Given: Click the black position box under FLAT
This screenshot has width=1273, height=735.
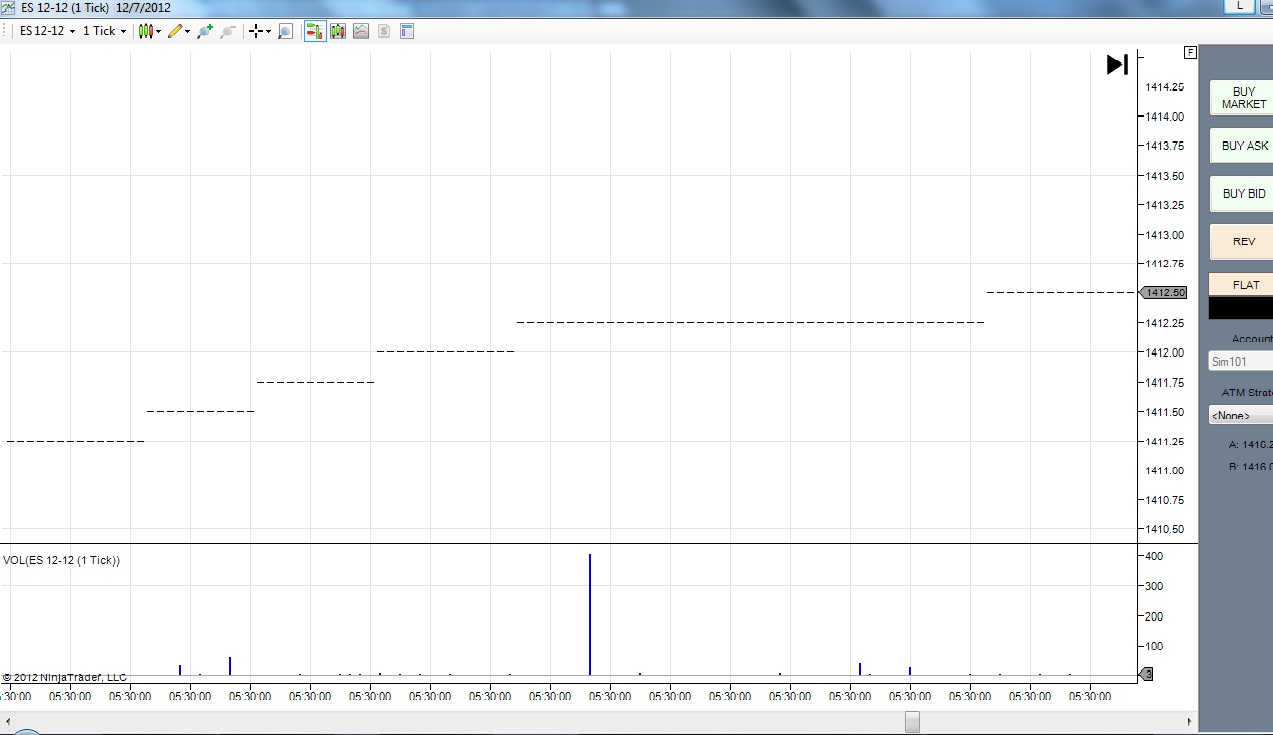Looking at the screenshot, I should (1241, 308).
